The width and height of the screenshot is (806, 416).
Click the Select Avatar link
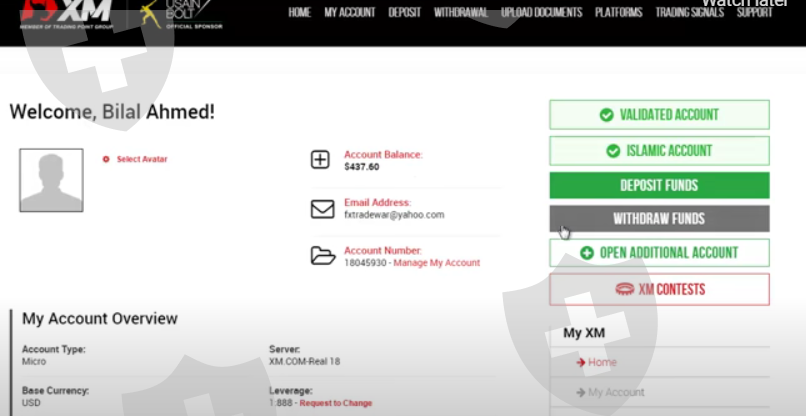click(x=142, y=159)
